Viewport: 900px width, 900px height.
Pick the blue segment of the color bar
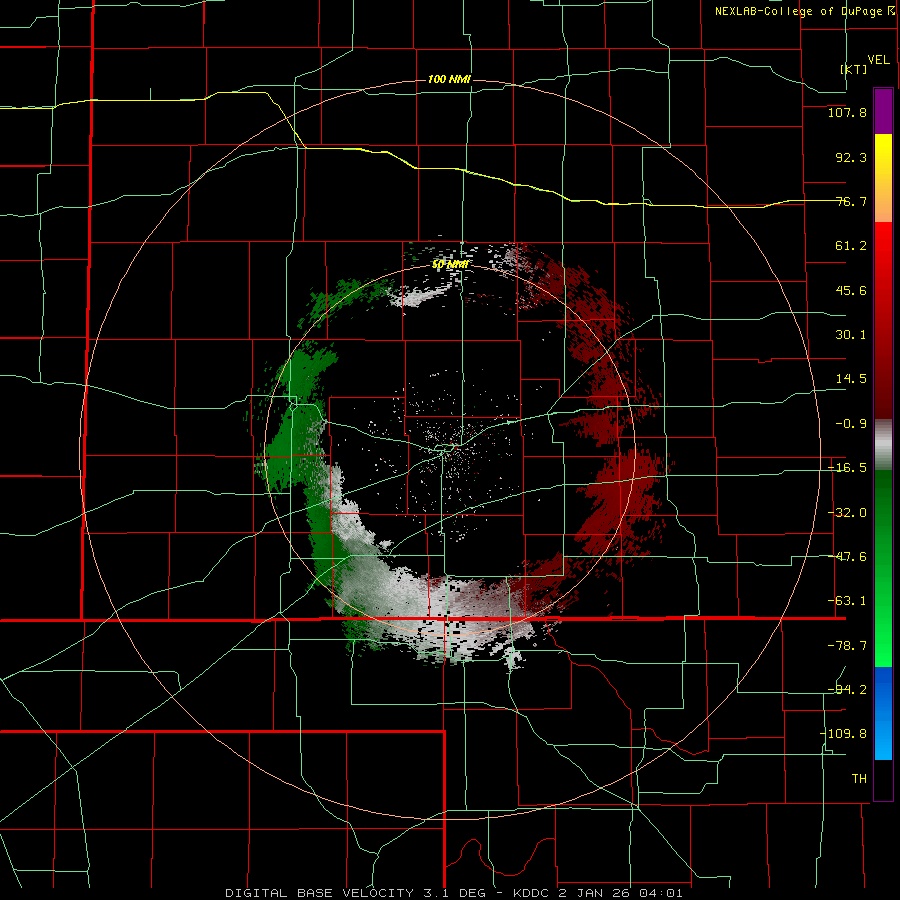(x=883, y=713)
